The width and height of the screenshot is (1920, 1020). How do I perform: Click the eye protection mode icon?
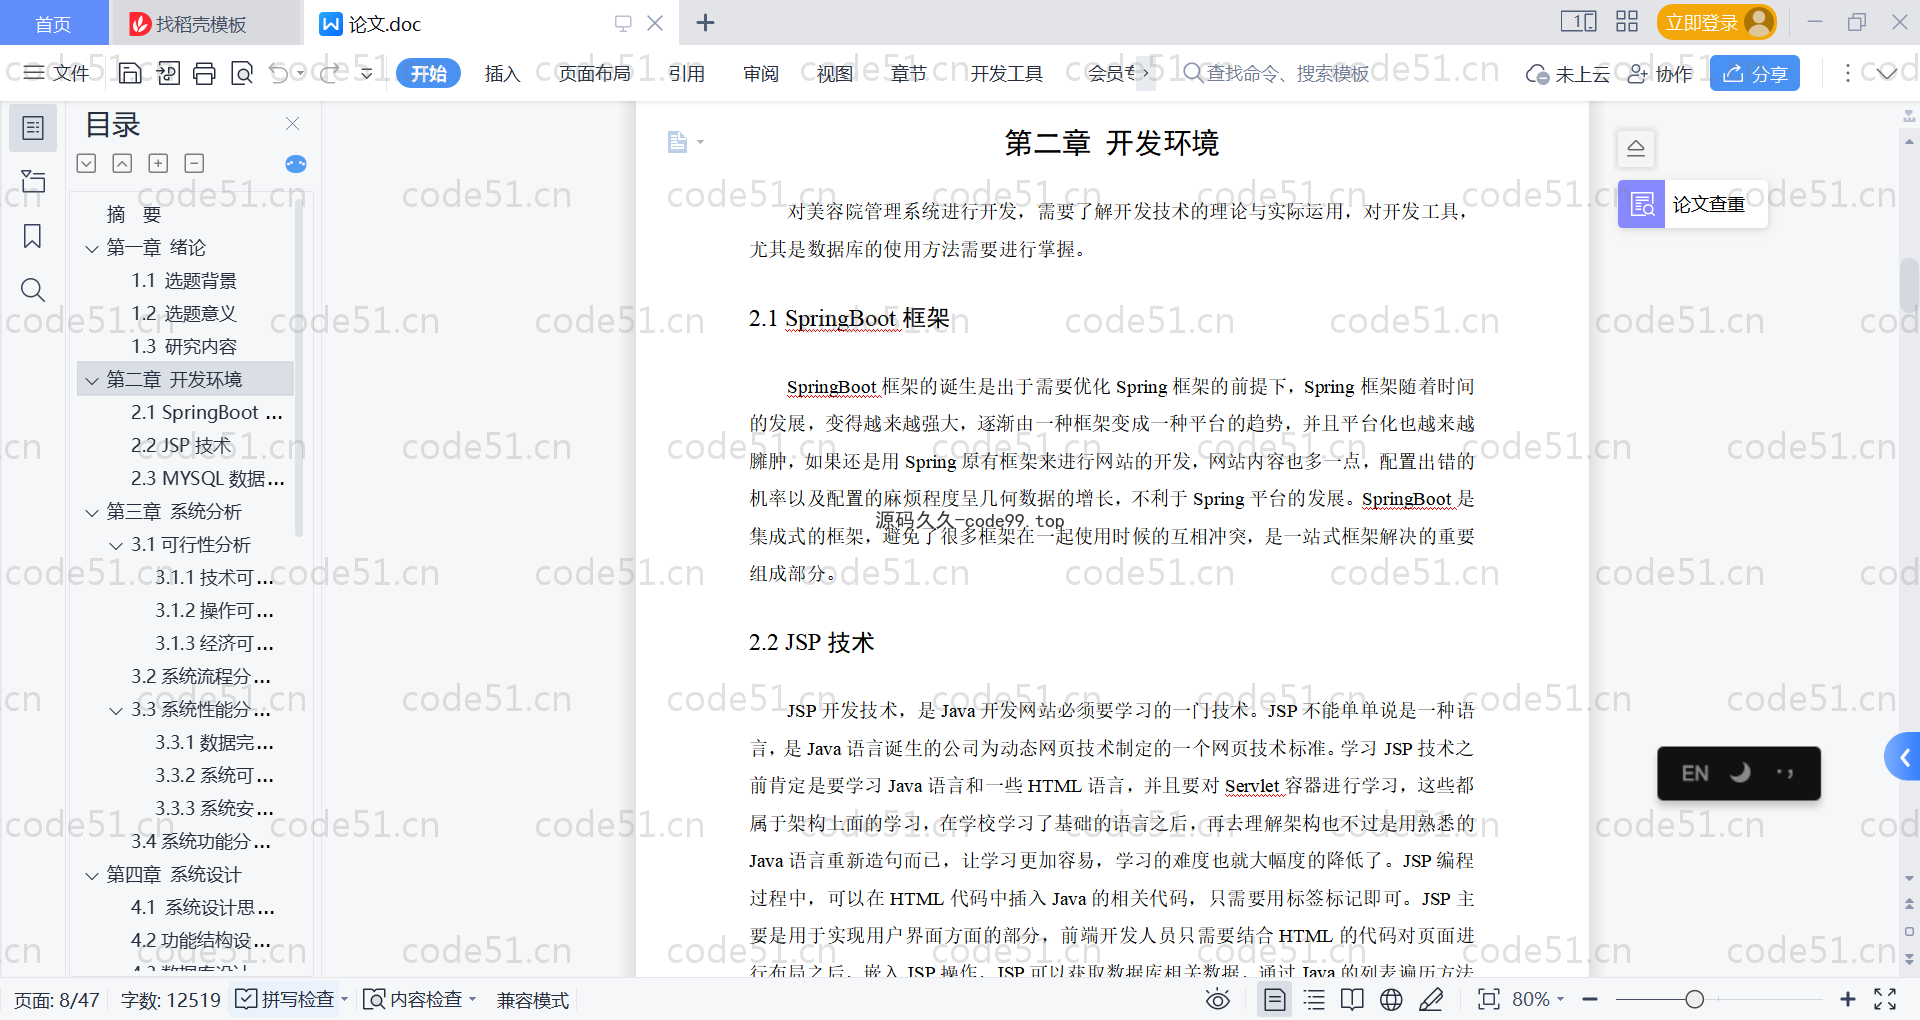coord(1217,999)
